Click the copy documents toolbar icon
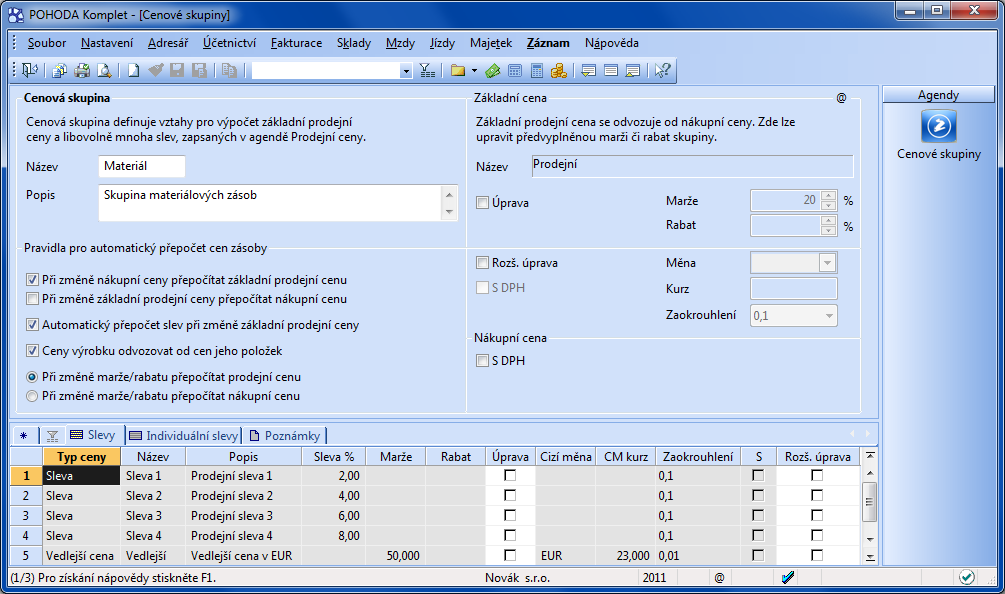 point(59,70)
